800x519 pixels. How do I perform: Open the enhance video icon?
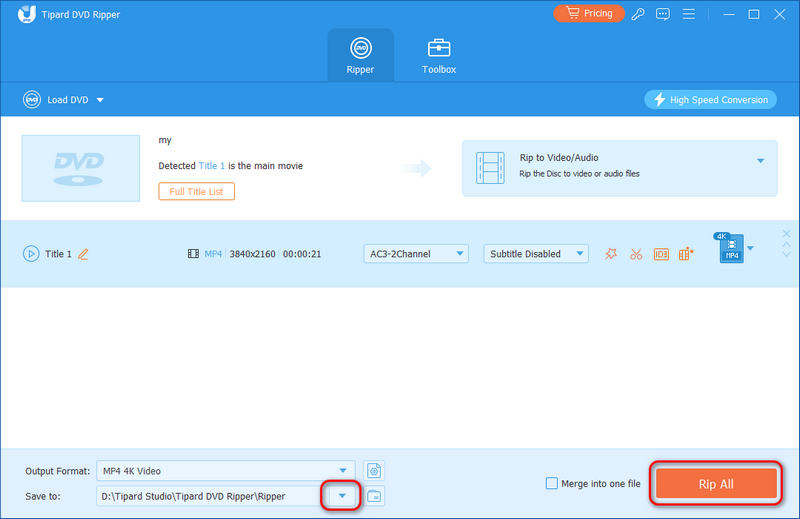click(686, 254)
